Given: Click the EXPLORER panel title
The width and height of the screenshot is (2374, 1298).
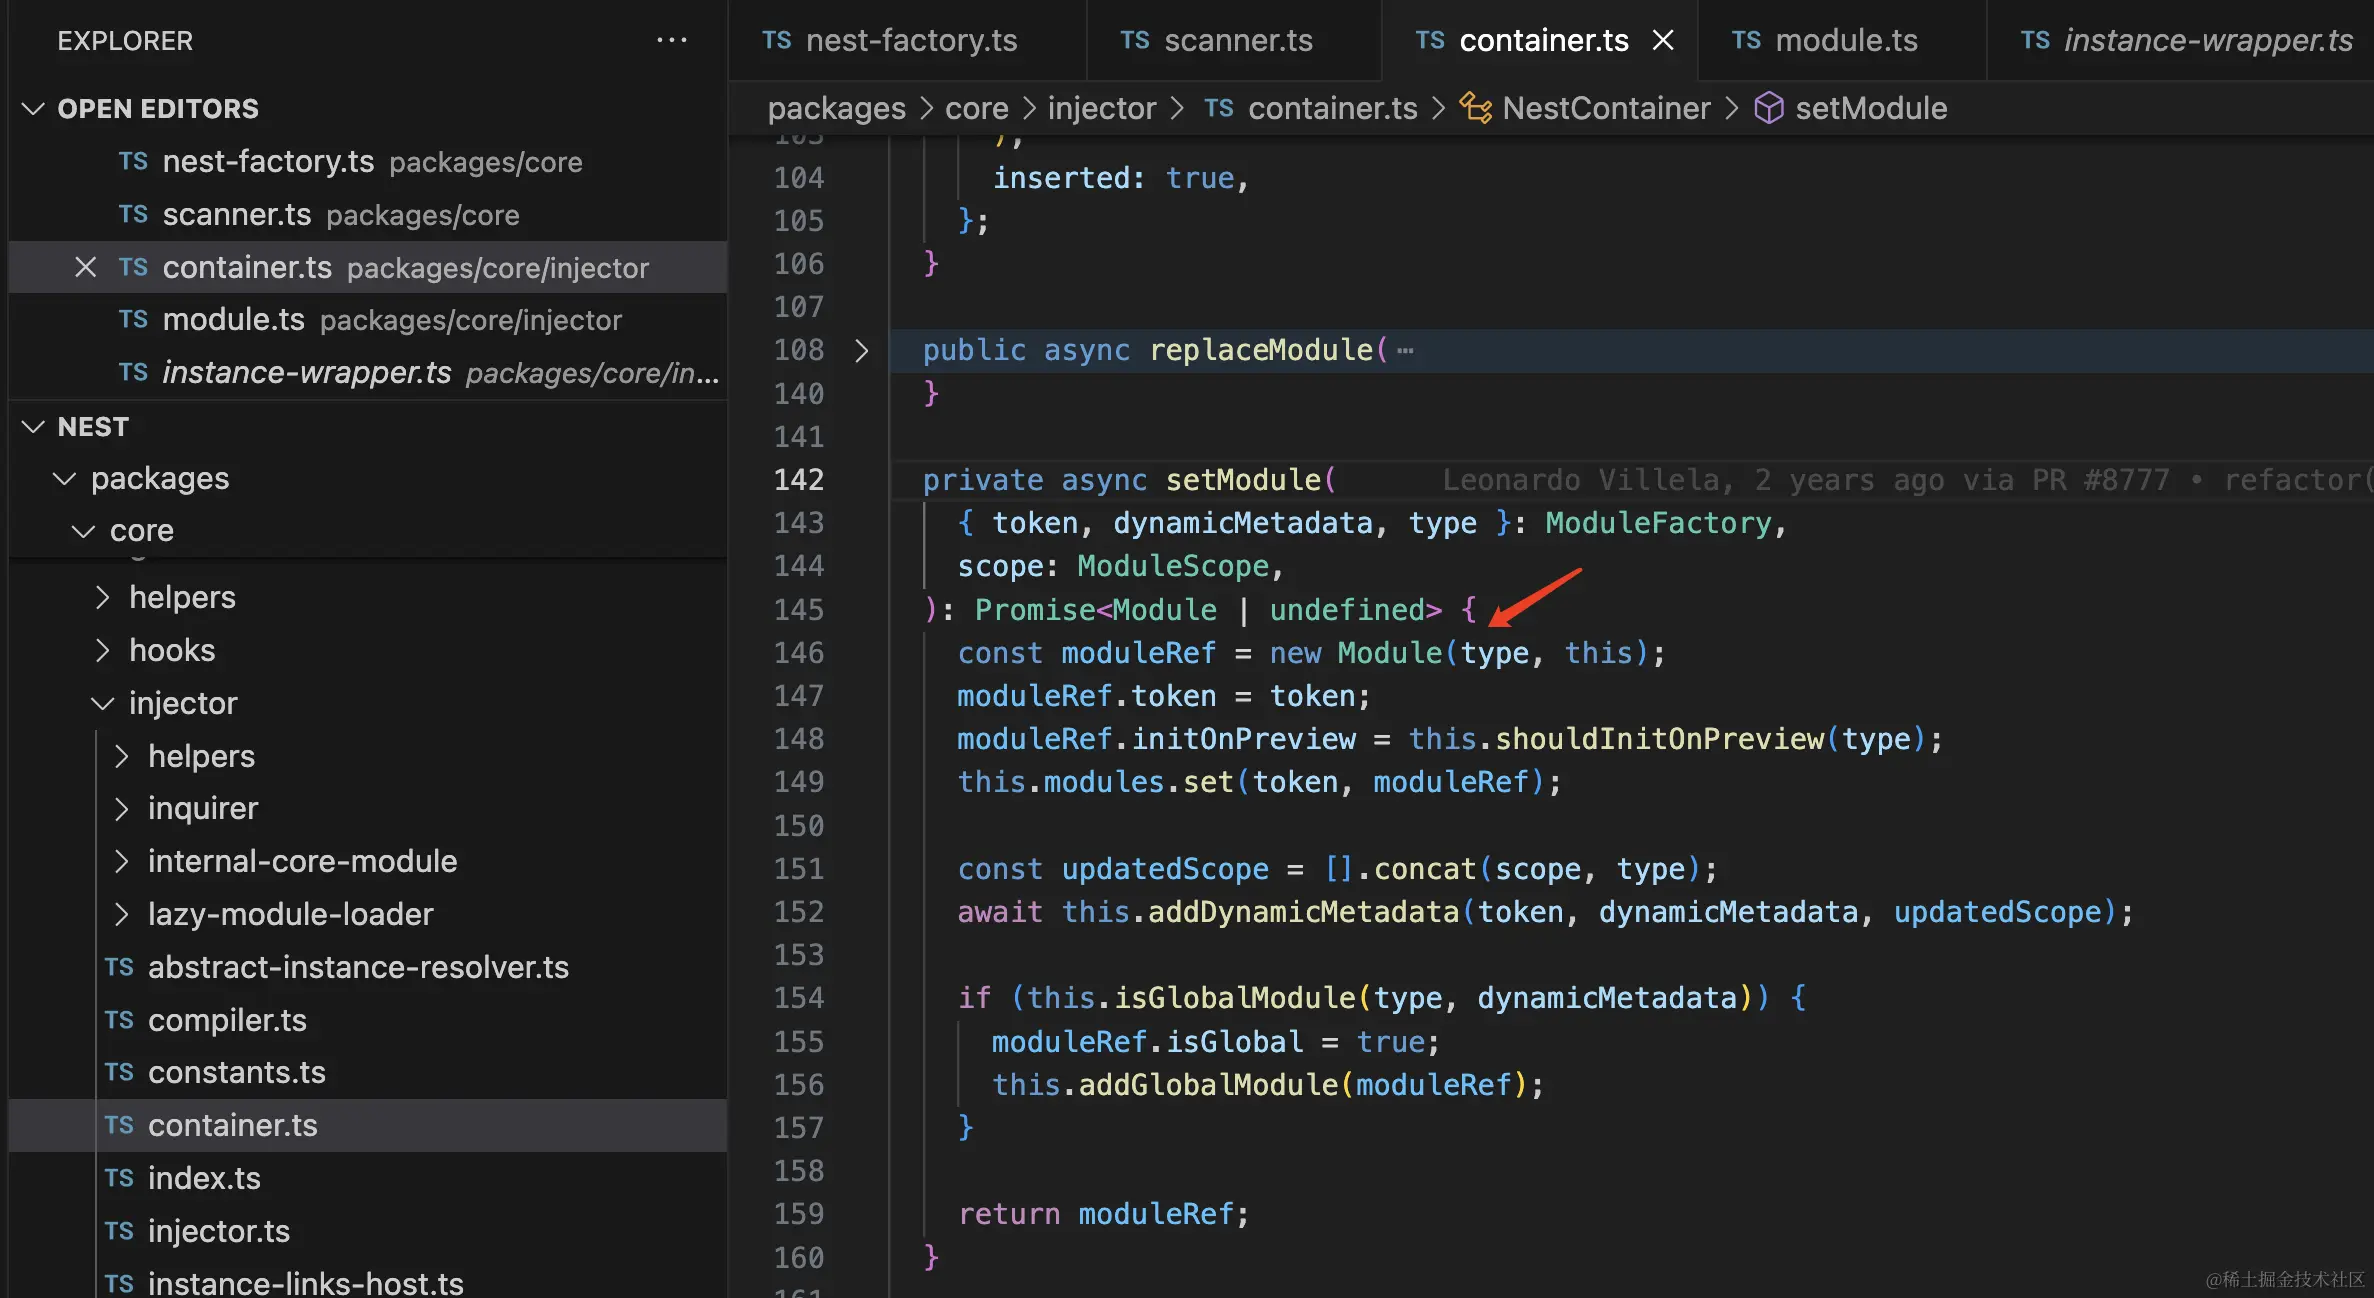Looking at the screenshot, I should (x=125, y=40).
